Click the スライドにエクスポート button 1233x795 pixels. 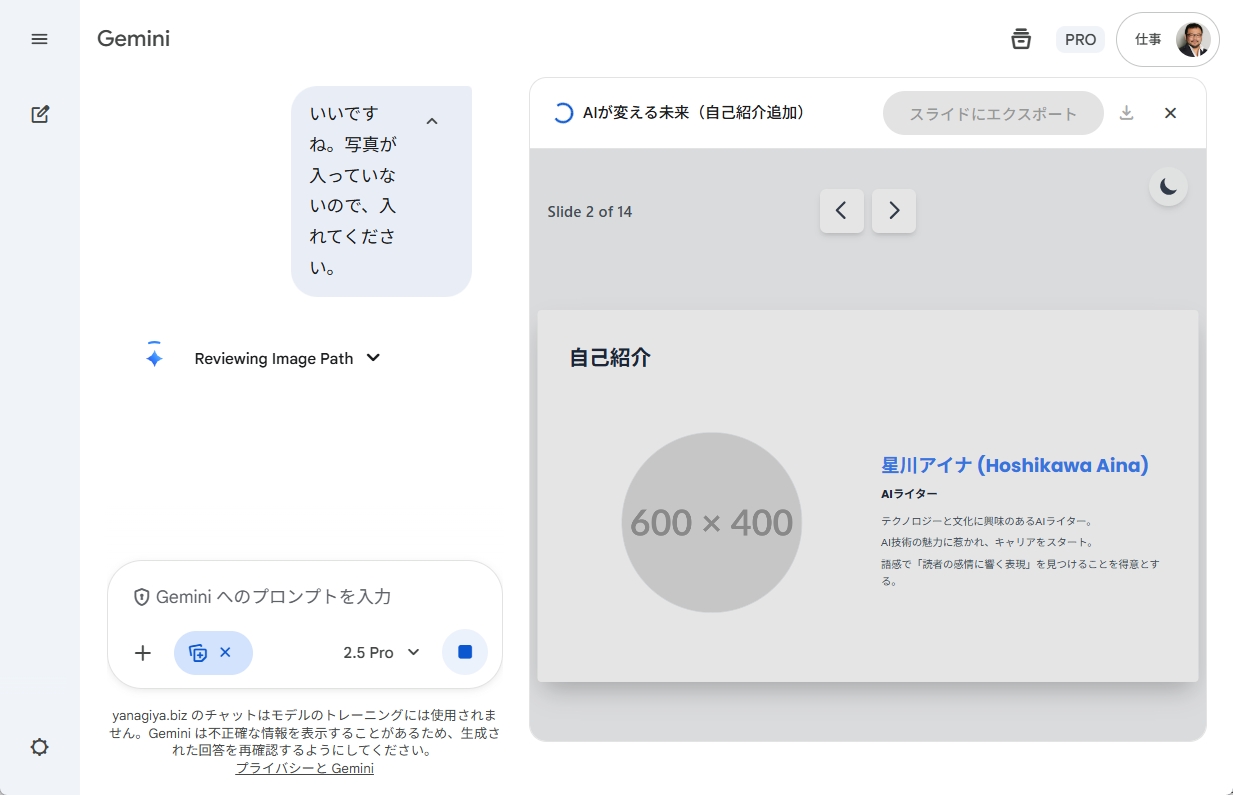(993, 113)
